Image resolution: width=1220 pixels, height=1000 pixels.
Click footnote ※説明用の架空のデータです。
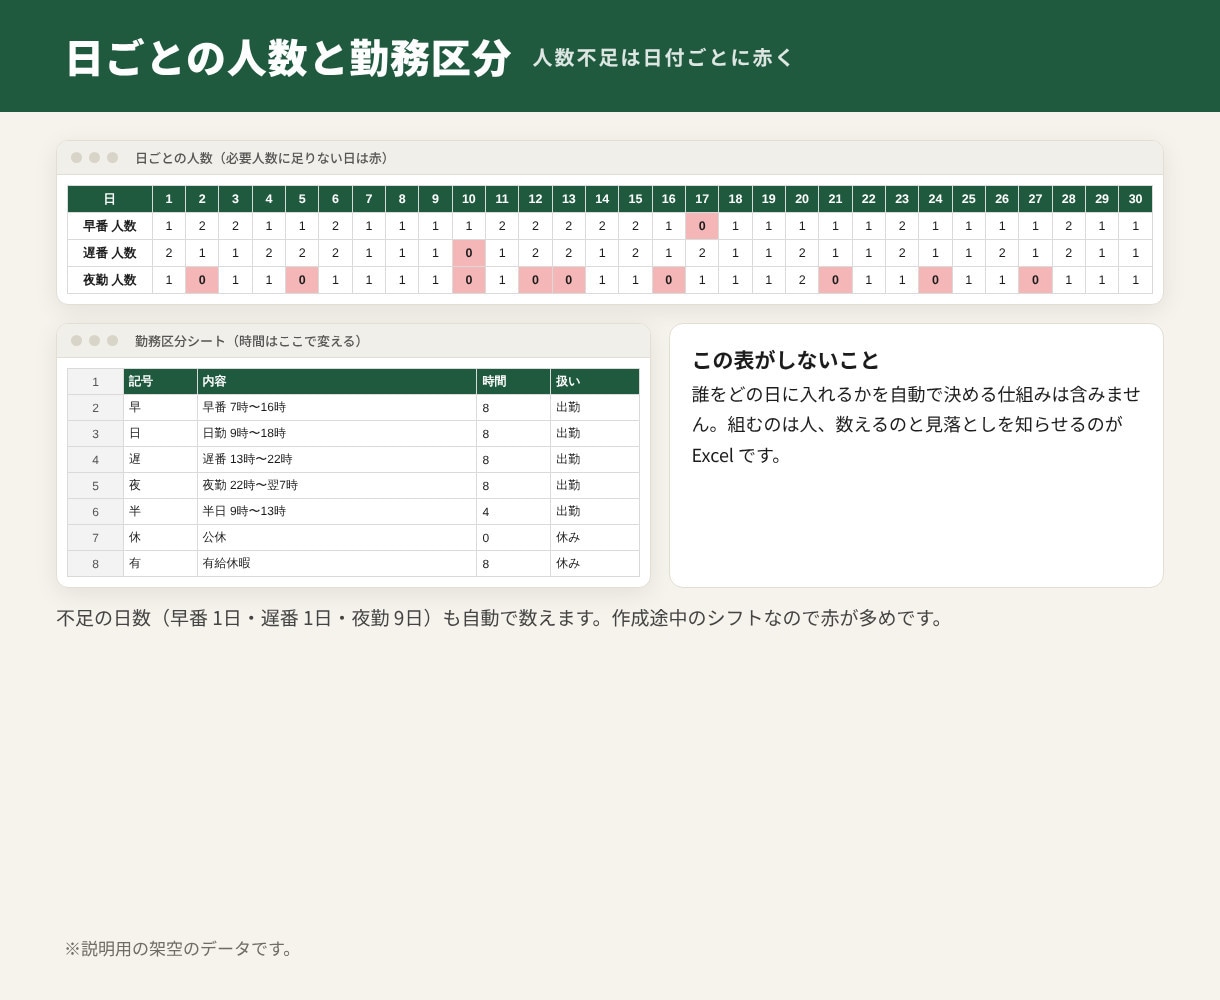[181, 948]
